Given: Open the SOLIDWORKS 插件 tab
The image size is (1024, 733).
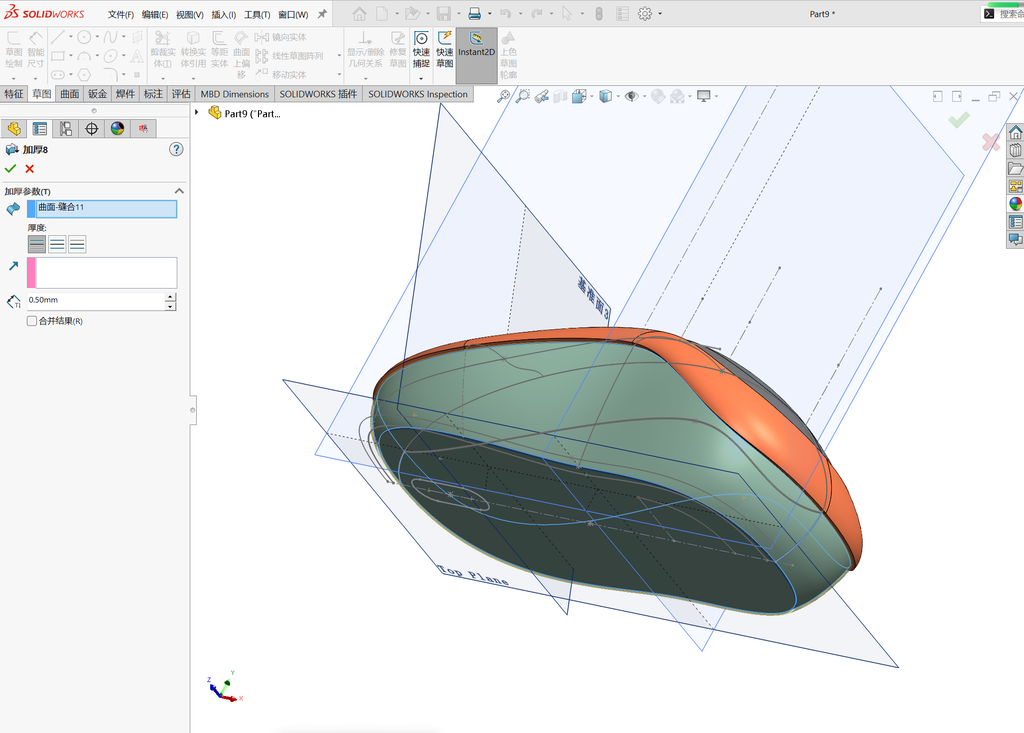Looking at the screenshot, I should tap(319, 94).
